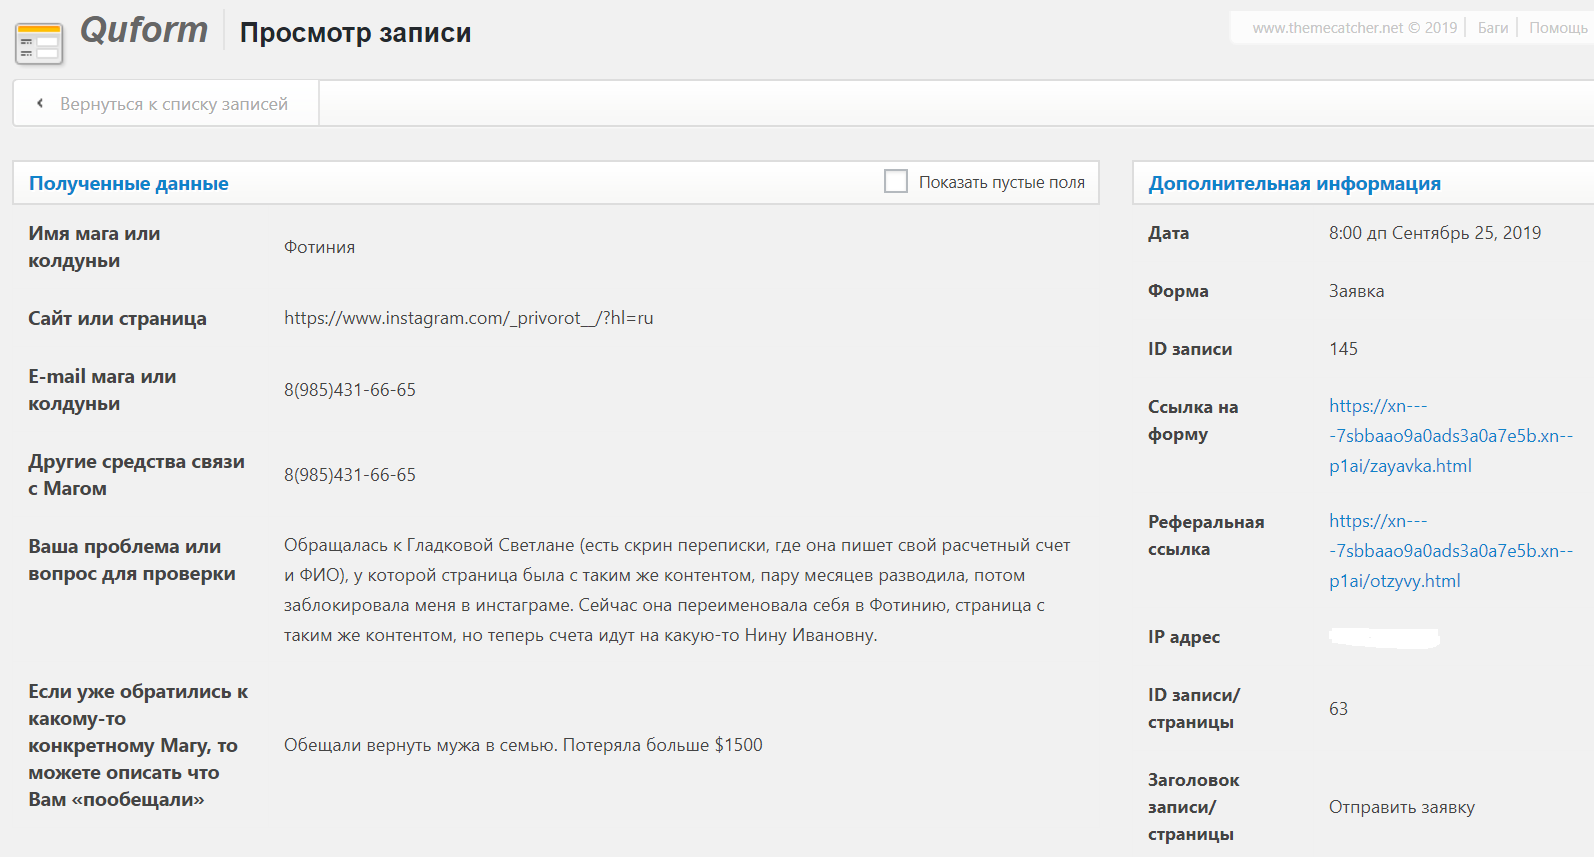Click the Instagram page URL value

click(x=468, y=318)
